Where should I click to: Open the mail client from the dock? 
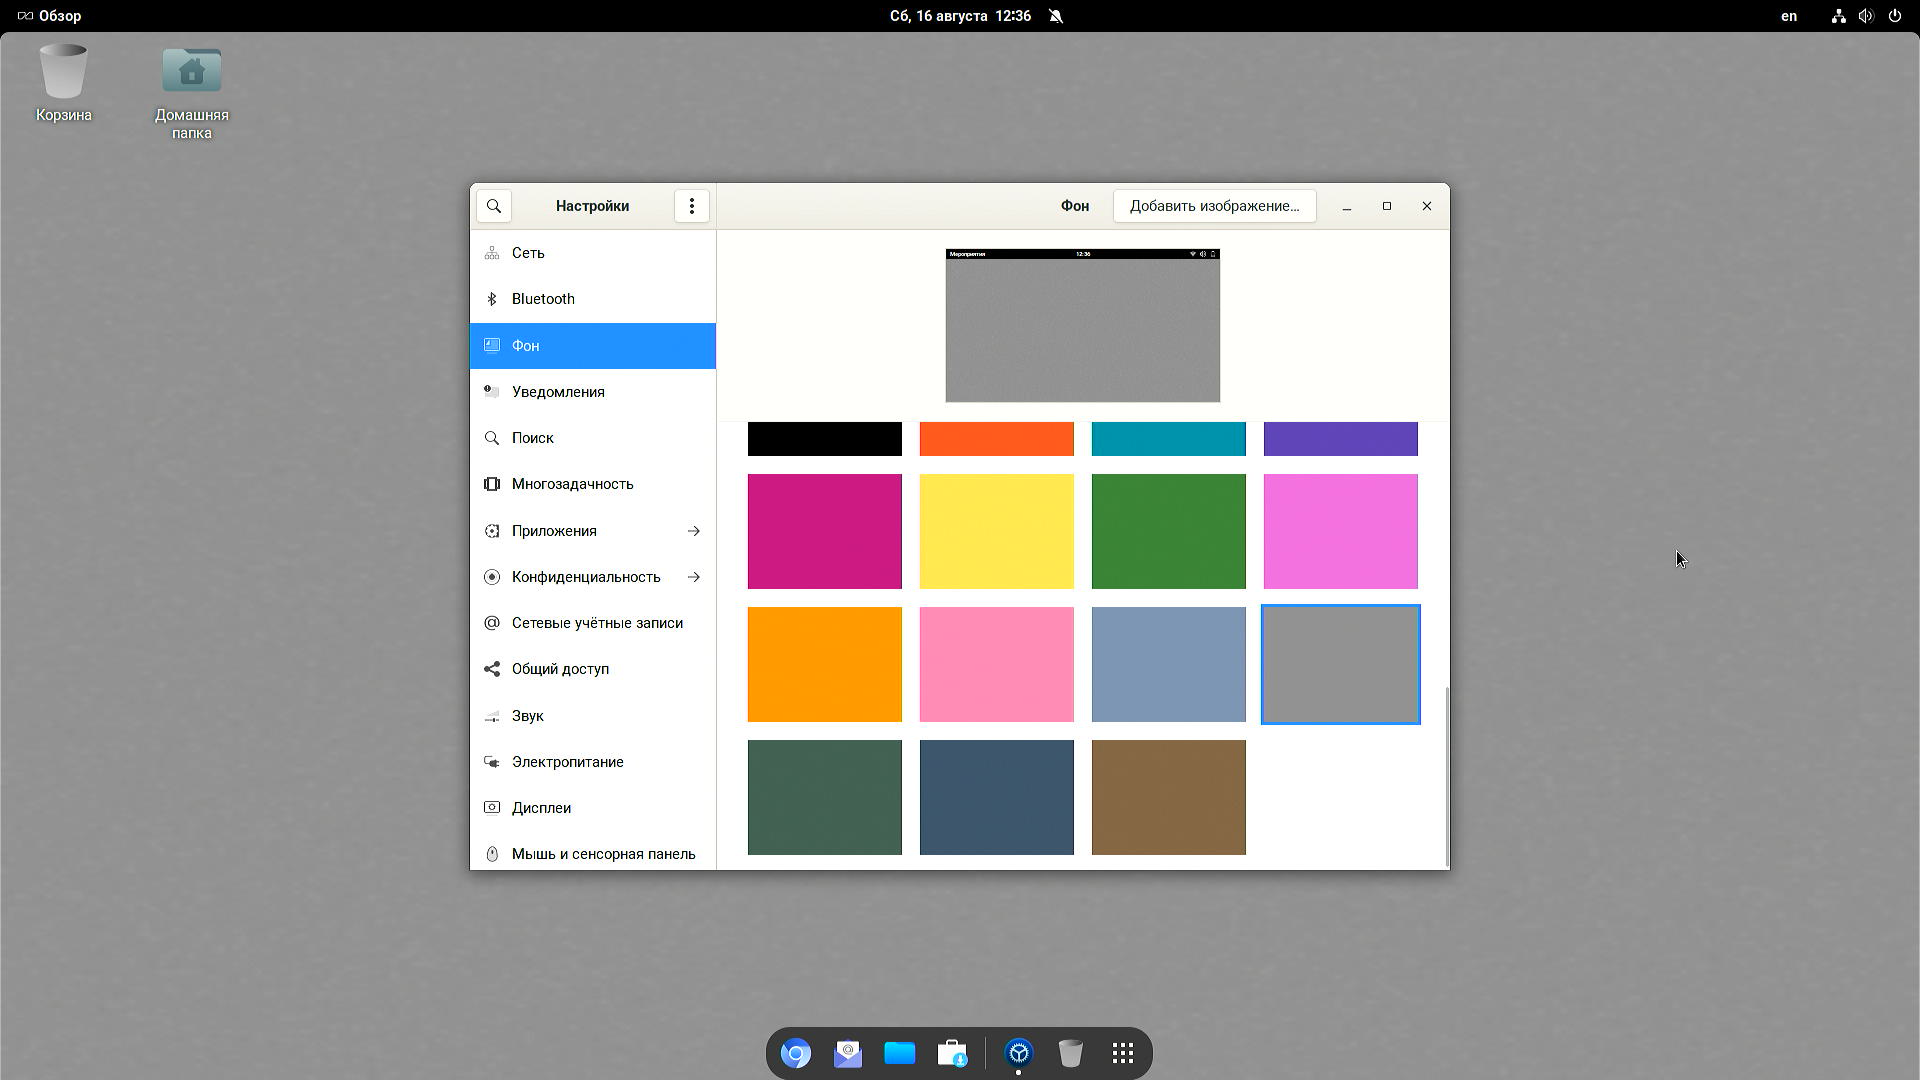tap(848, 1053)
